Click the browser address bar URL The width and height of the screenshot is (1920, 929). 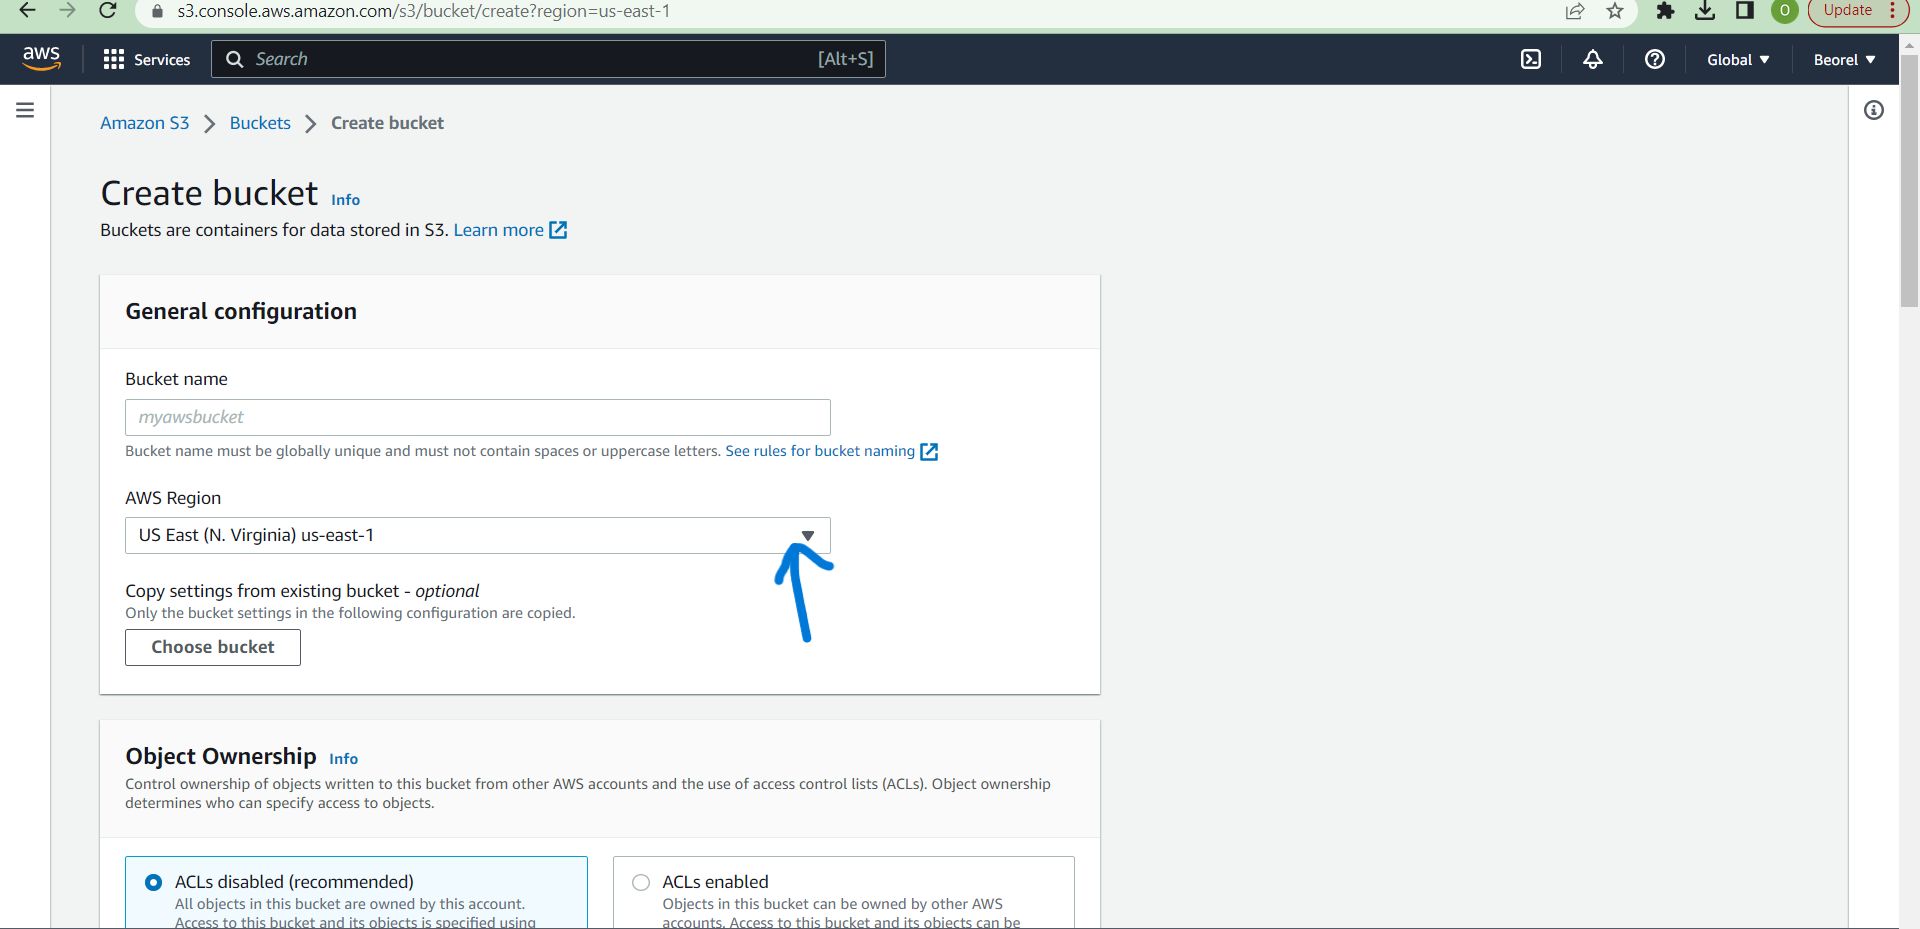[x=424, y=11]
